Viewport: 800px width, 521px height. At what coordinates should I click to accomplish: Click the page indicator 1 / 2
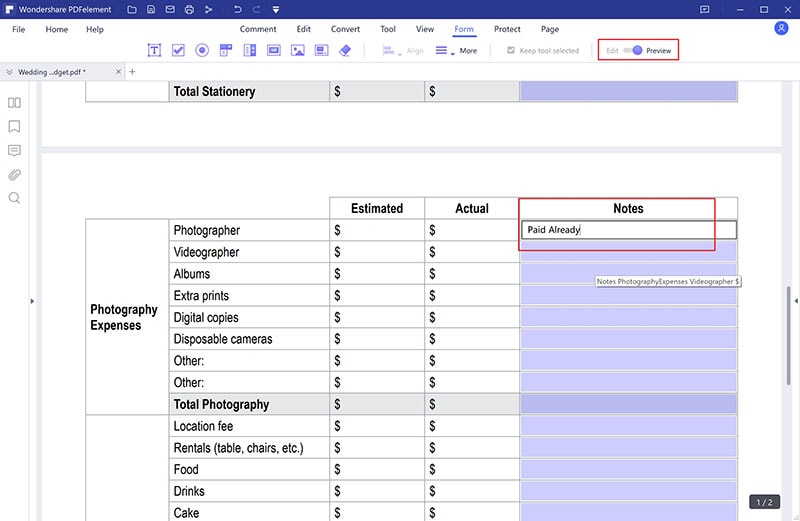click(764, 502)
